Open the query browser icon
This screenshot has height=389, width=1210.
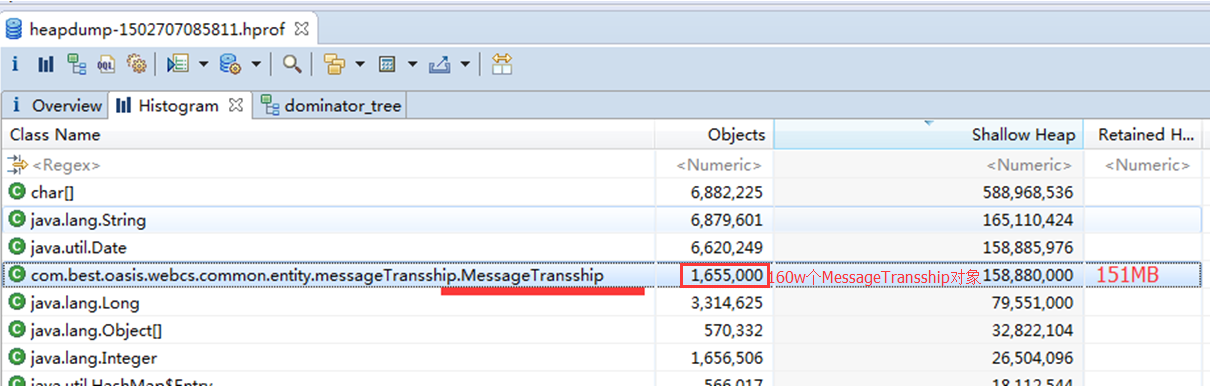(x=230, y=64)
